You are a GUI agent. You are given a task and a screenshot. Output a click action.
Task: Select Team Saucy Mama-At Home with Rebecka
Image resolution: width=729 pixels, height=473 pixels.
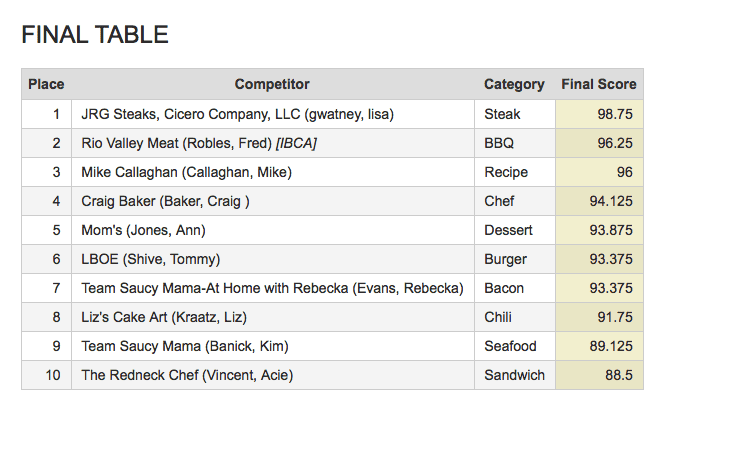point(272,288)
